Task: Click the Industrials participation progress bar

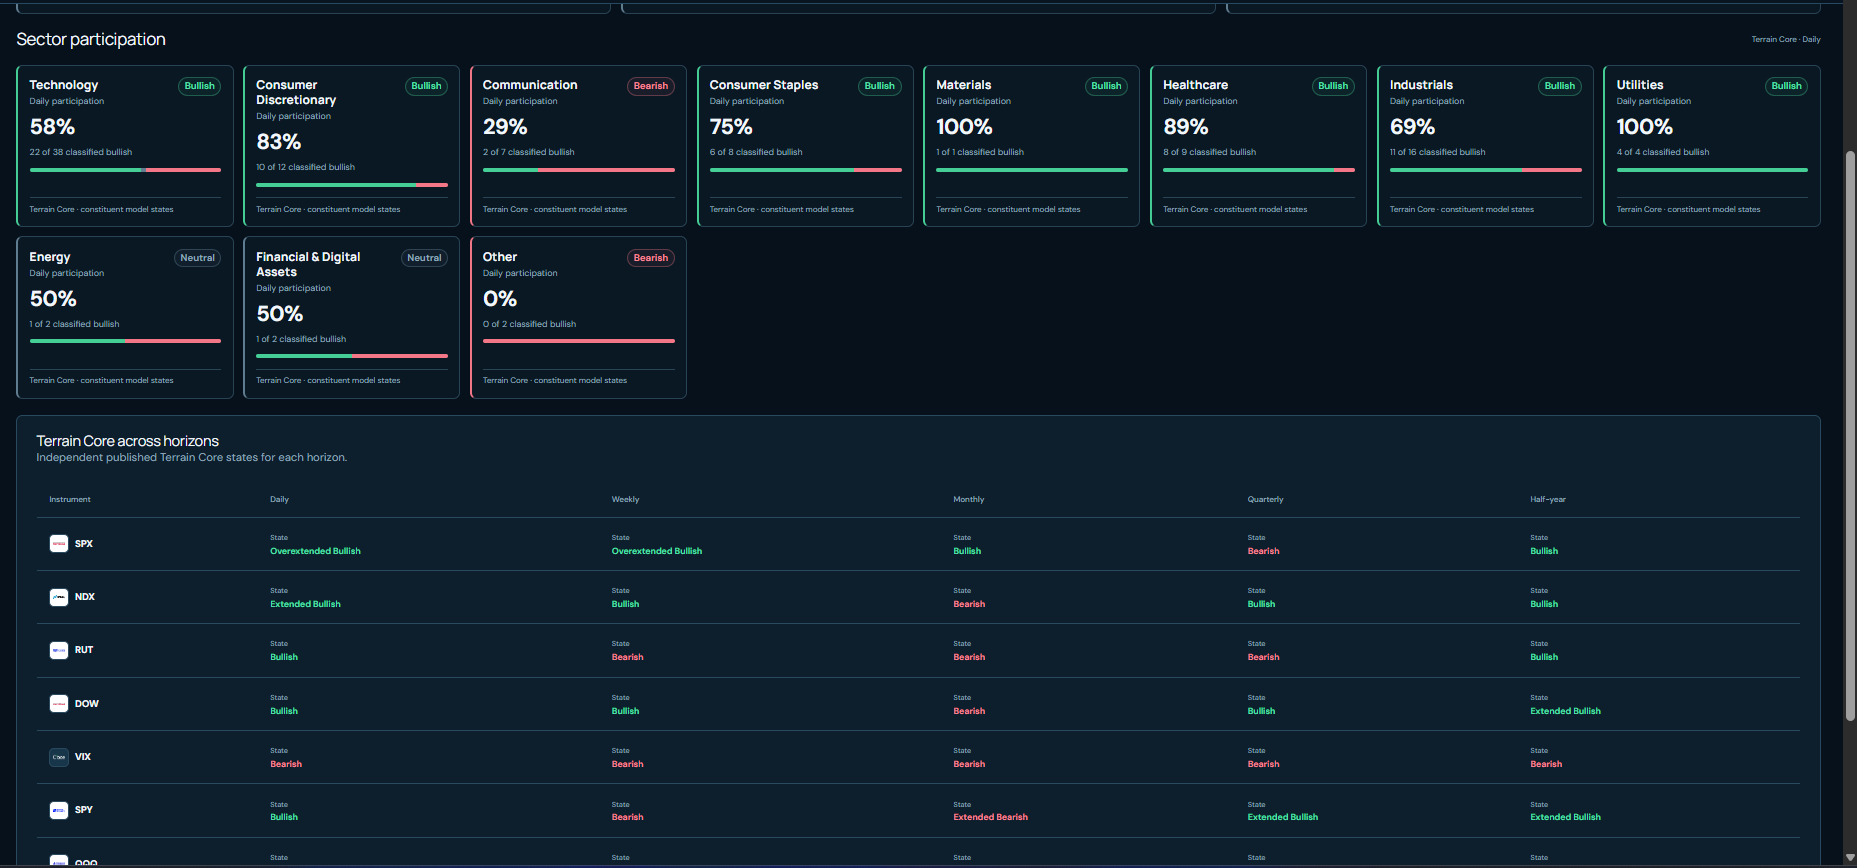Action: [x=1485, y=170]
